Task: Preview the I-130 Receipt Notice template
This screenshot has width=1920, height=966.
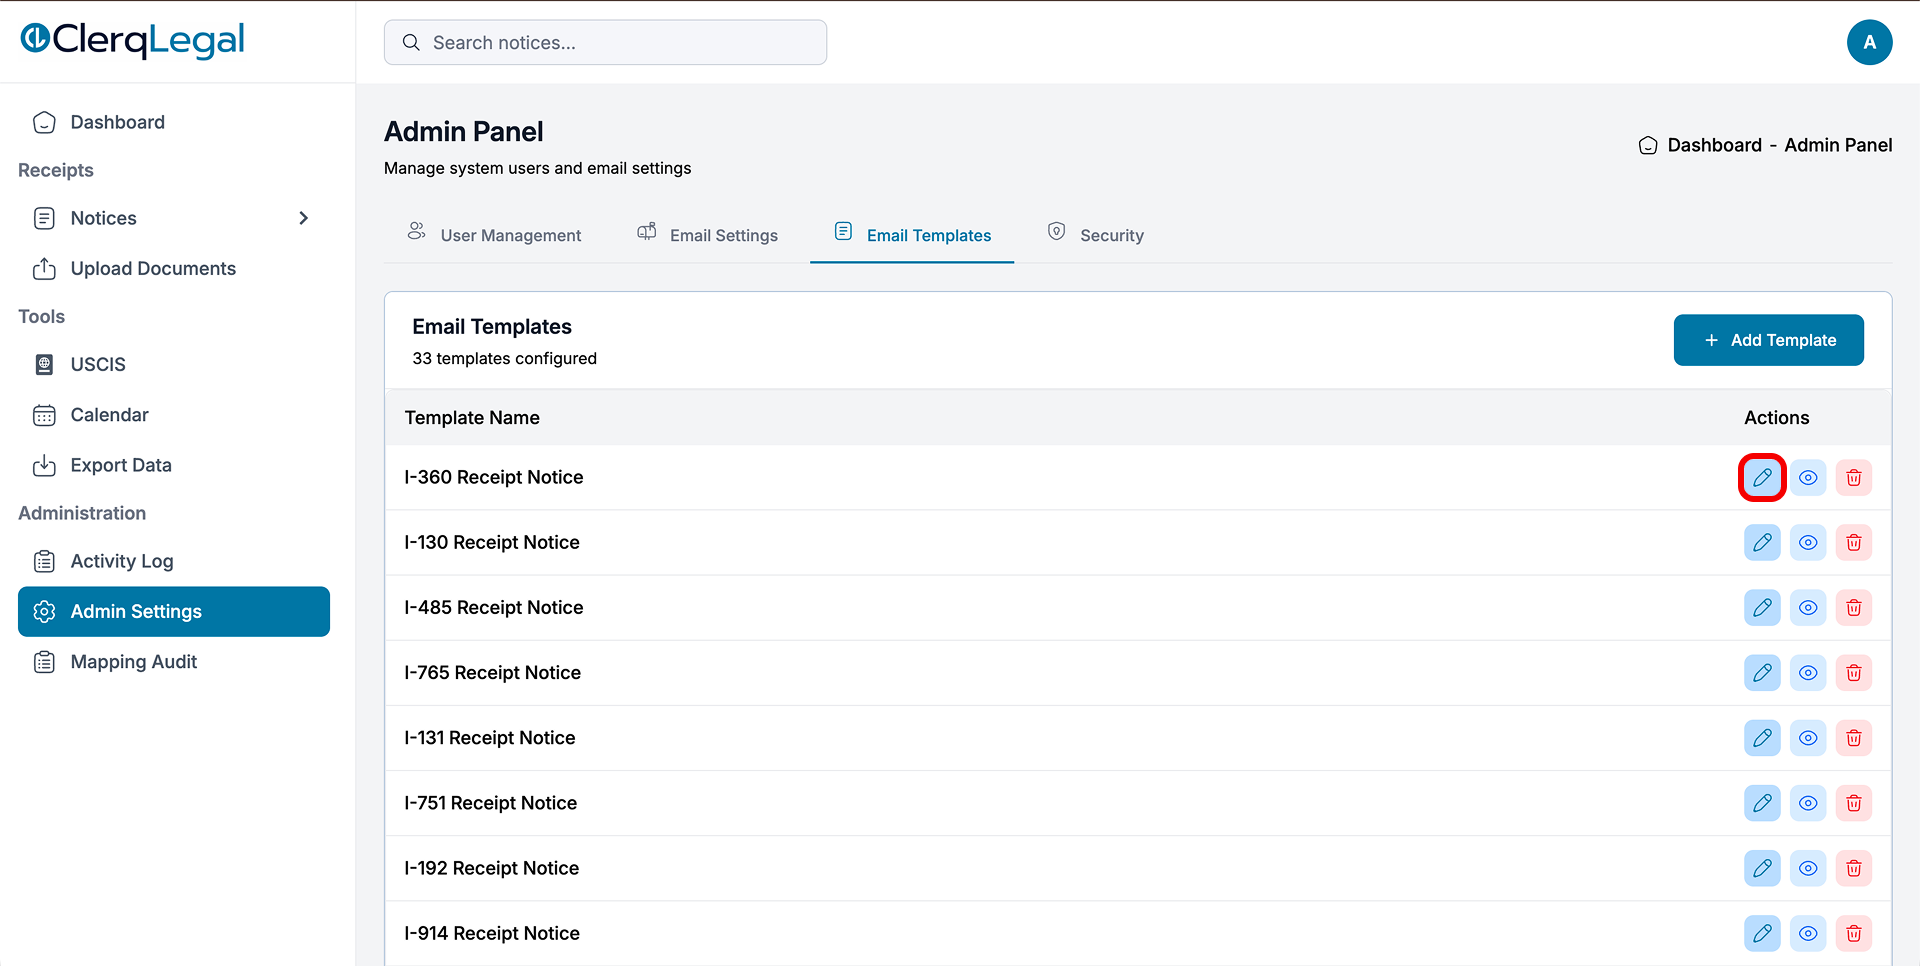Action: click(1808, 543)
